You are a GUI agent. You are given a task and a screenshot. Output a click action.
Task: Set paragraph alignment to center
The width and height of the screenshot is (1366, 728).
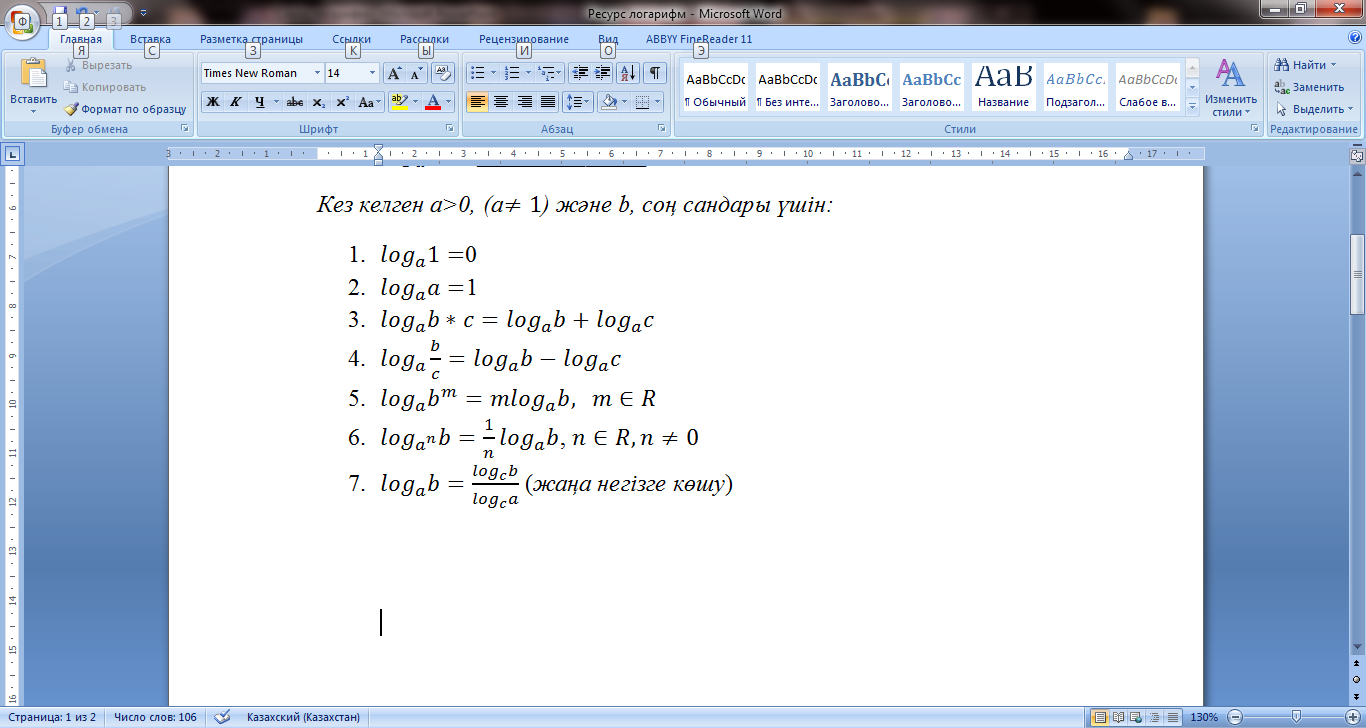(500, 102)
